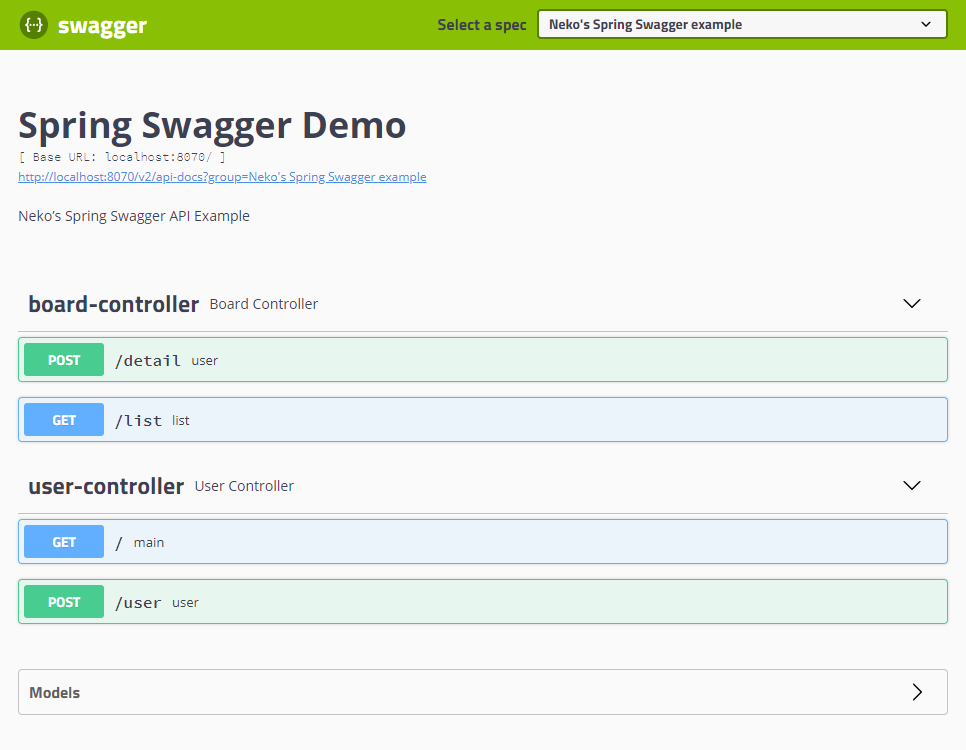This screenshot has width=966, height=750.
Task: Expand the GET / main operation
Action: tap(482, 542)
